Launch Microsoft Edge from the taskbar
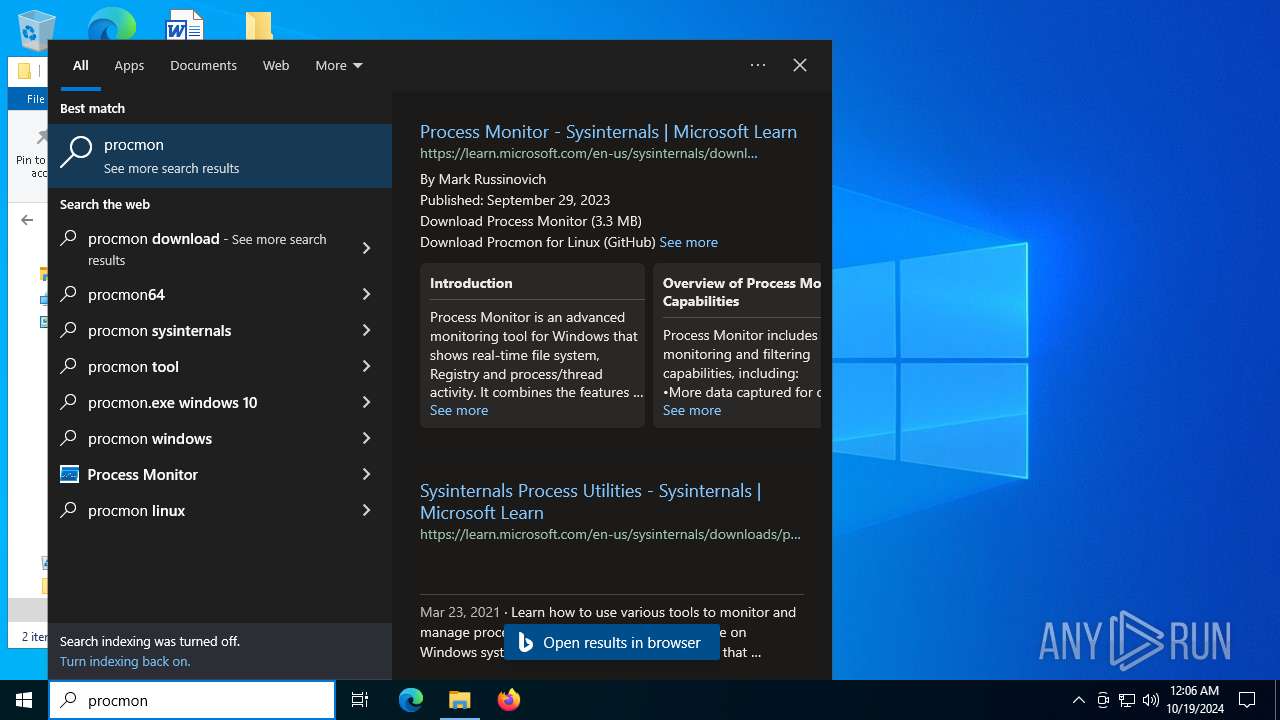Image resolution: width=1280 pixels, height=720 pixels. pos(411,700)
